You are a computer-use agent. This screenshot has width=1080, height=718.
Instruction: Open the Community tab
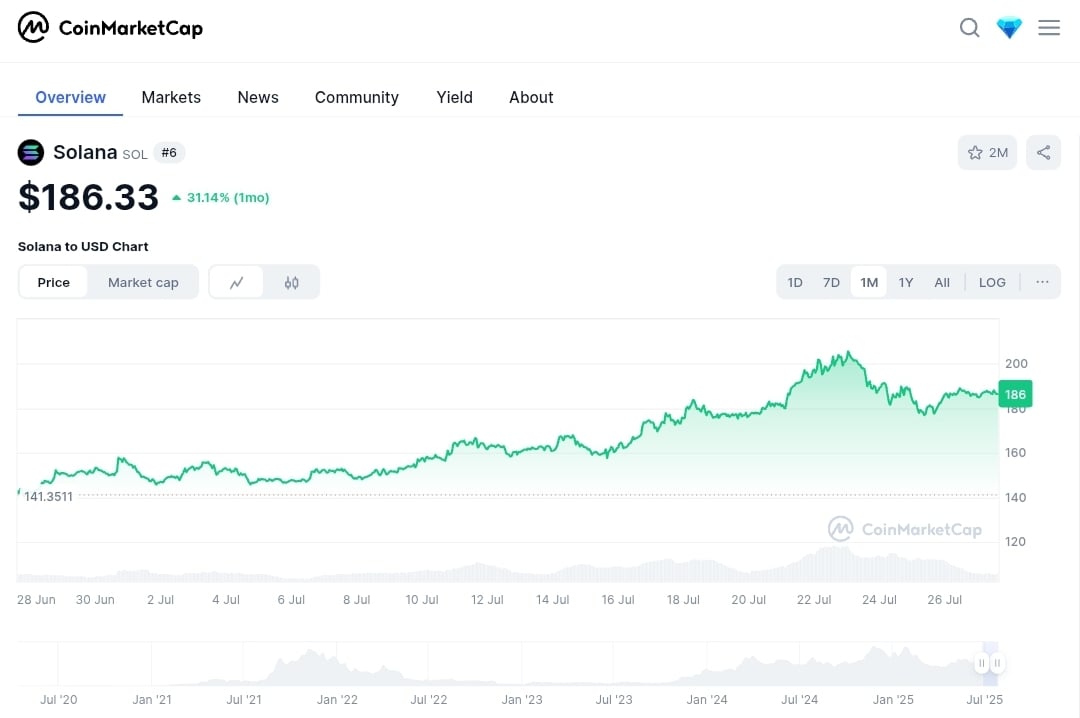pyautogui.click(x=357, y=97)
